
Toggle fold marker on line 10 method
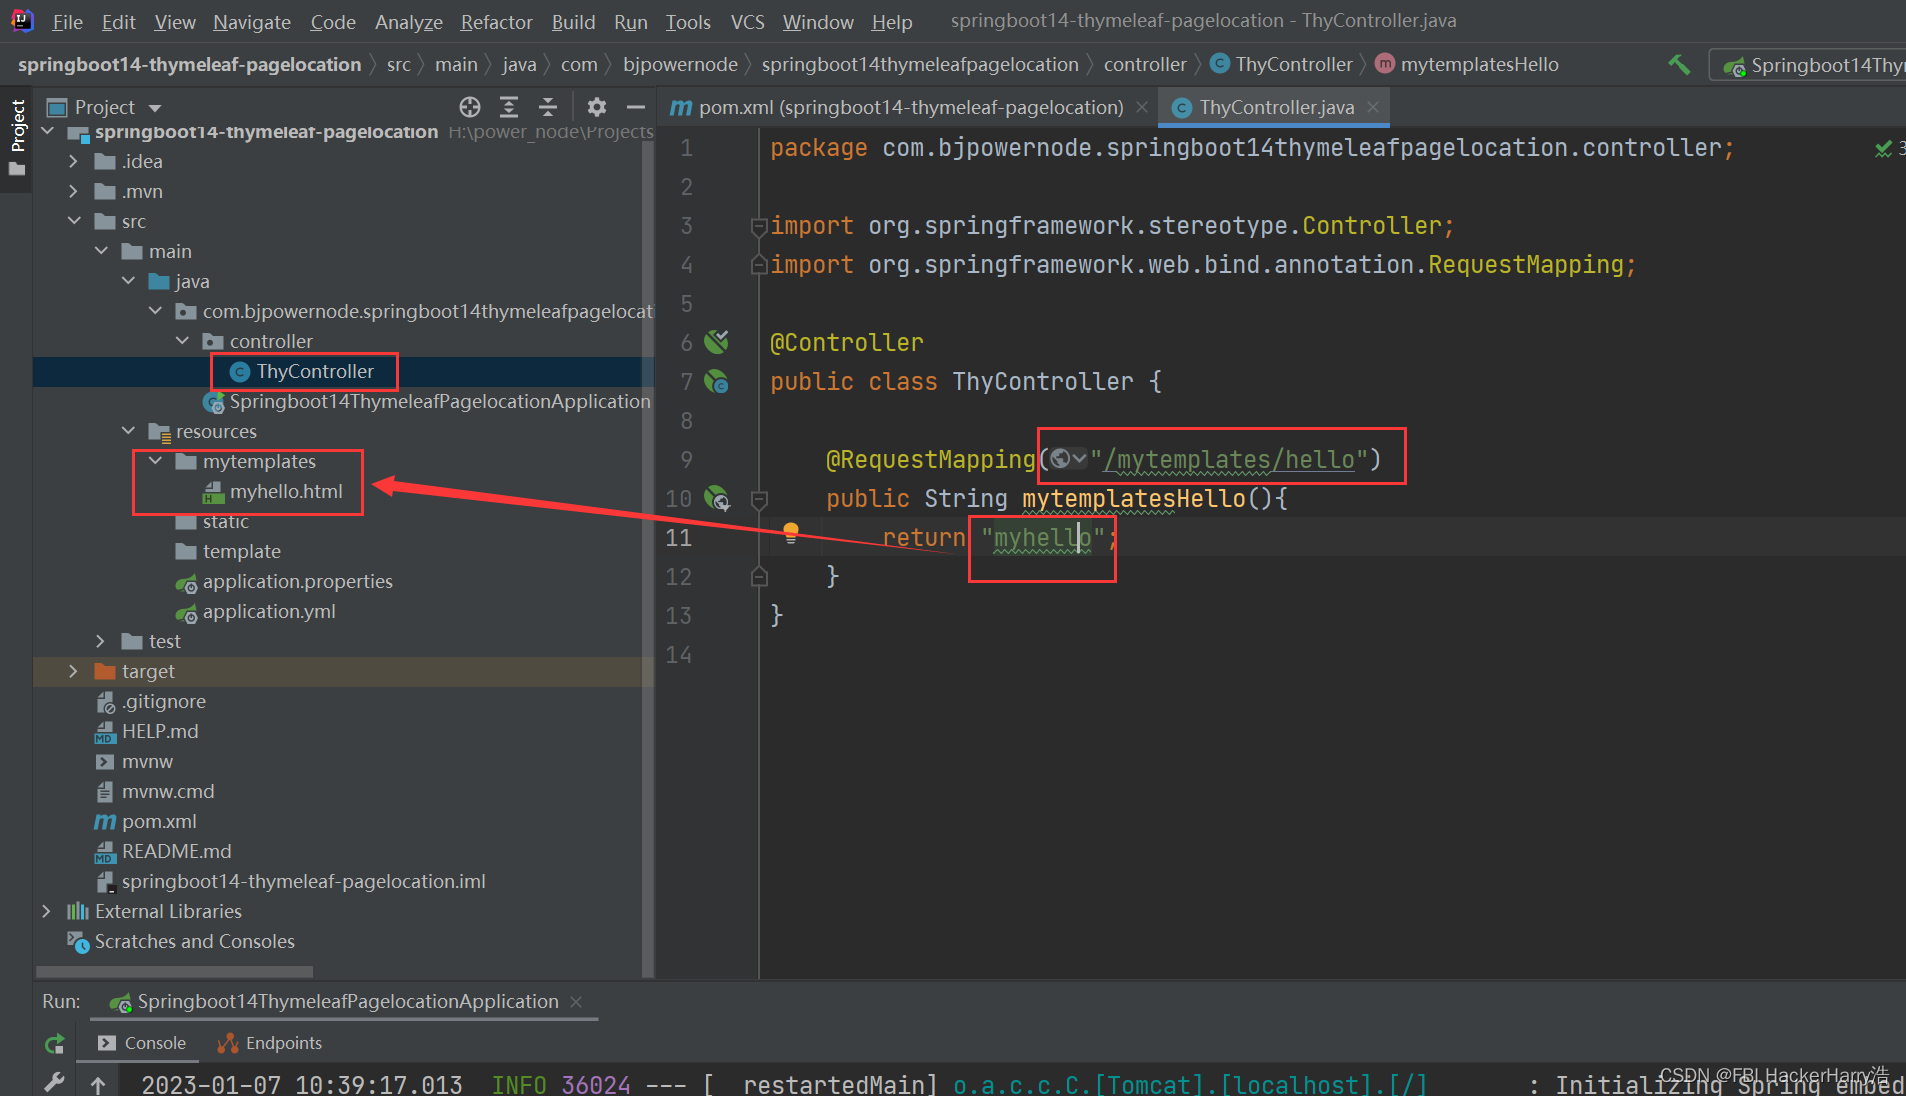pyautogui.click(x=759, y=498)
